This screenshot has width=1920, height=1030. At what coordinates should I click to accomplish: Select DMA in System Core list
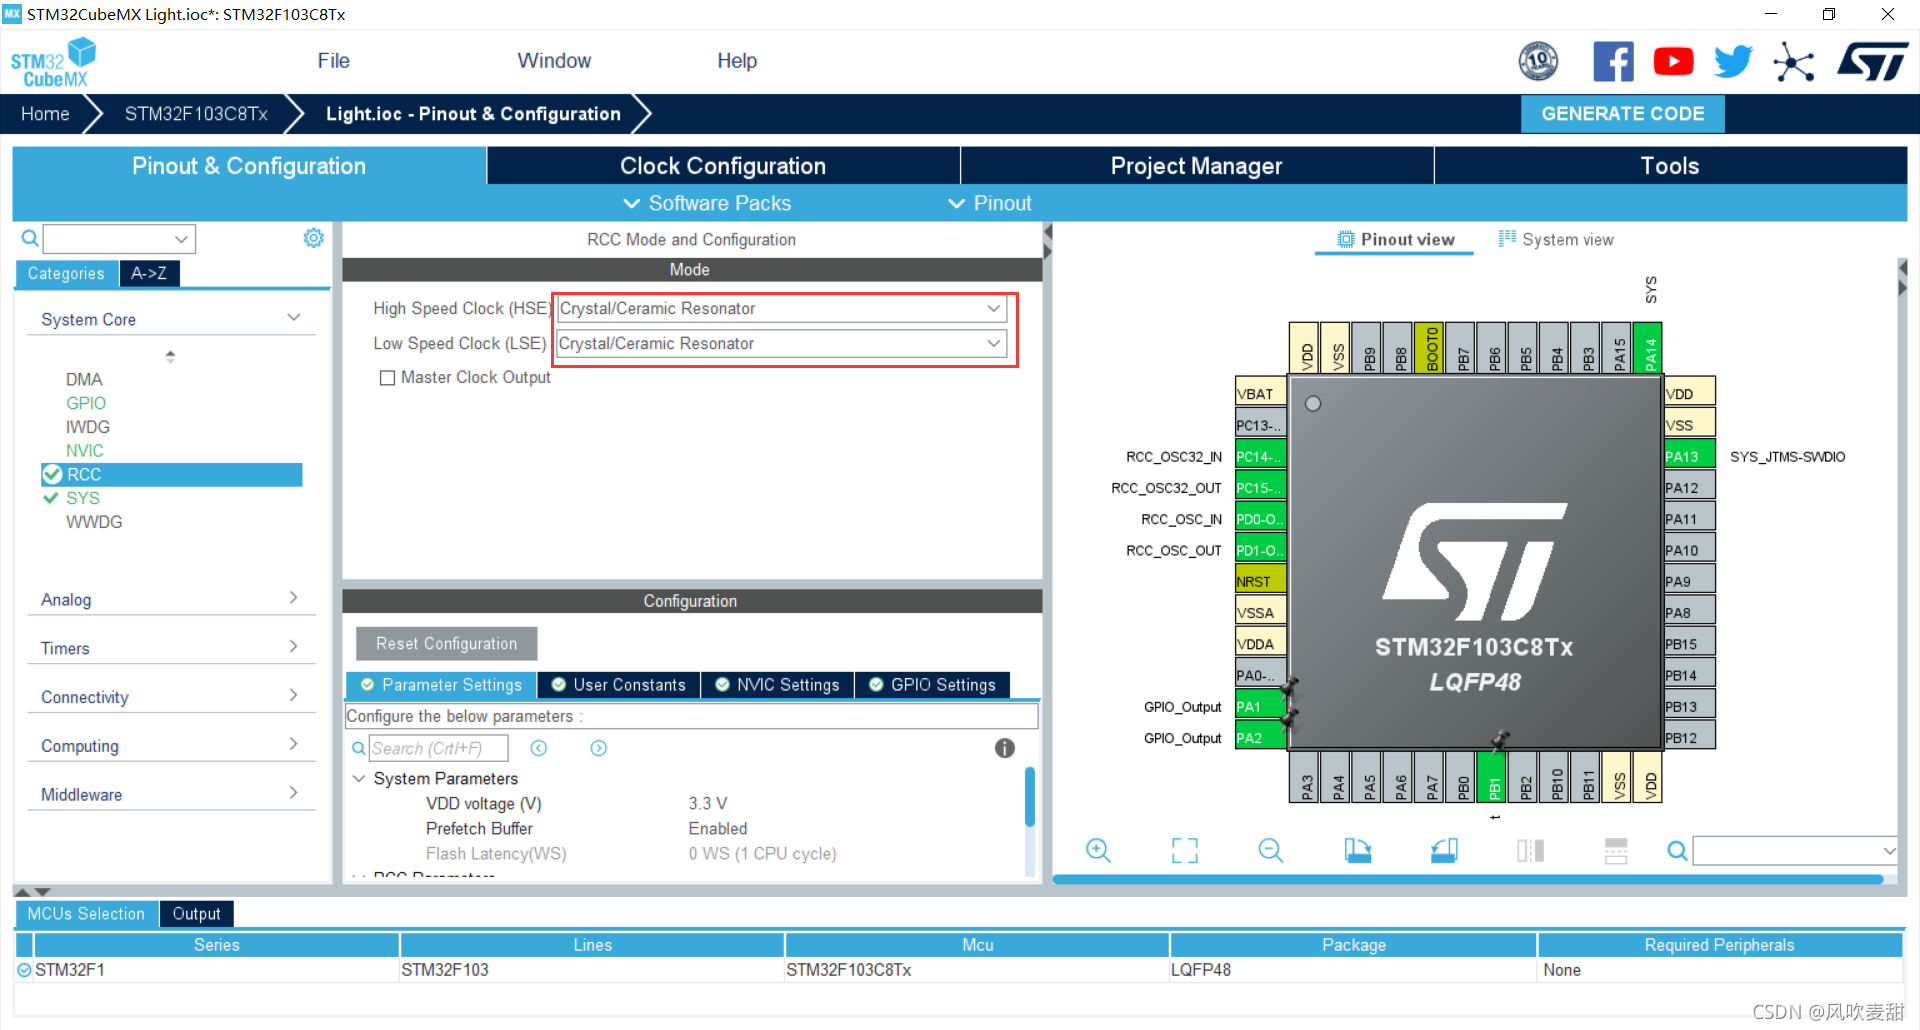click(x=84, y=379)
